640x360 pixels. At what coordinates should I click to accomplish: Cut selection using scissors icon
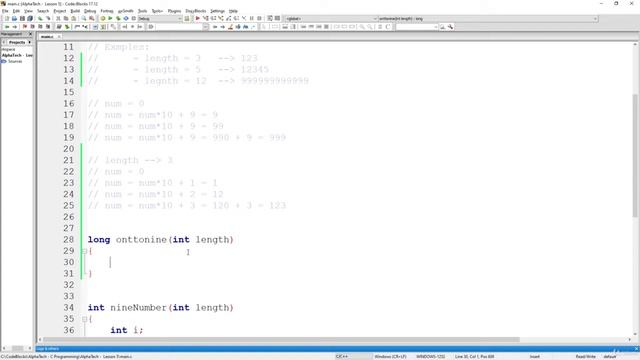58,18
